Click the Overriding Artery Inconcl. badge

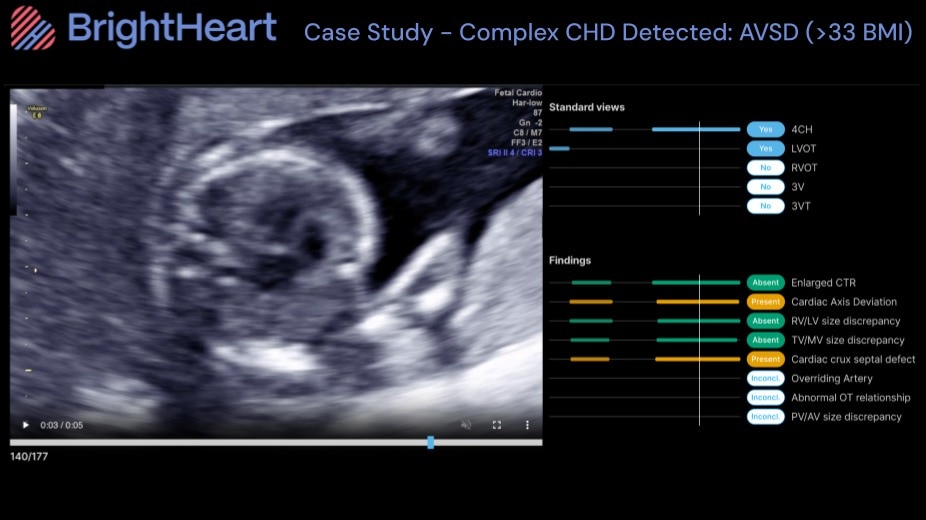click(x=765, y=378)
